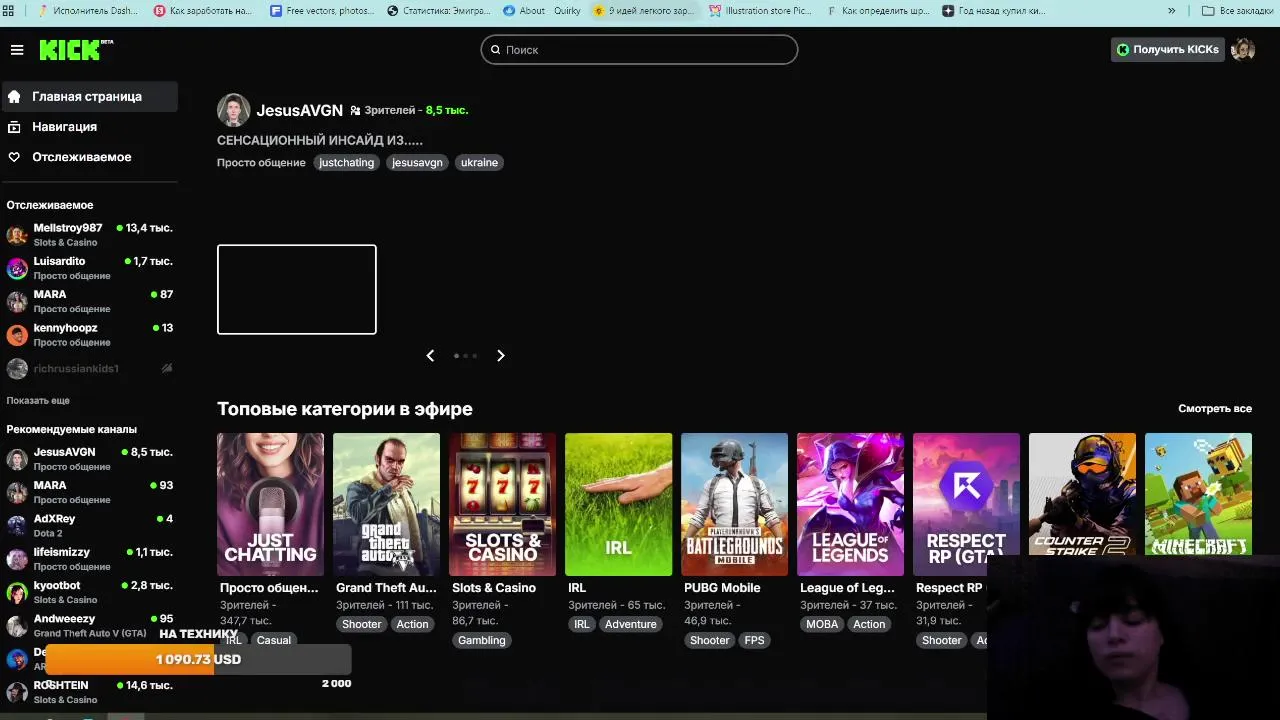Open Навигация sidebar item
Viewport: 1280px width, 720px height.
pos(90,127)
